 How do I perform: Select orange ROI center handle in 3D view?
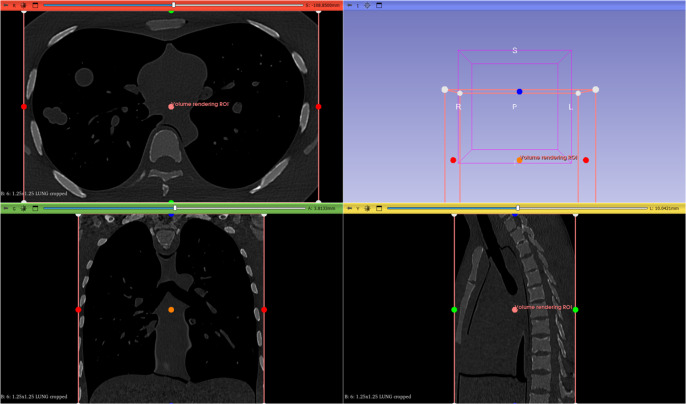[x=519, y=160]
